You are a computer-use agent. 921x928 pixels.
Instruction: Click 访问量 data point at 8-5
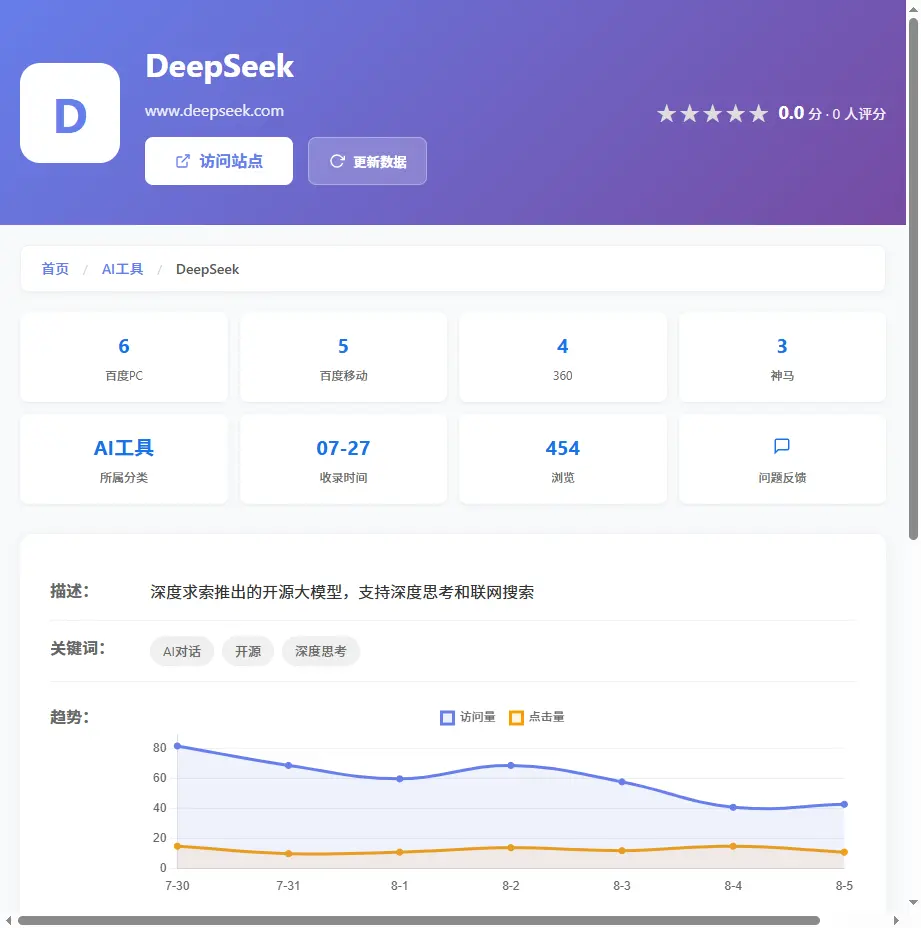(844, 804)
